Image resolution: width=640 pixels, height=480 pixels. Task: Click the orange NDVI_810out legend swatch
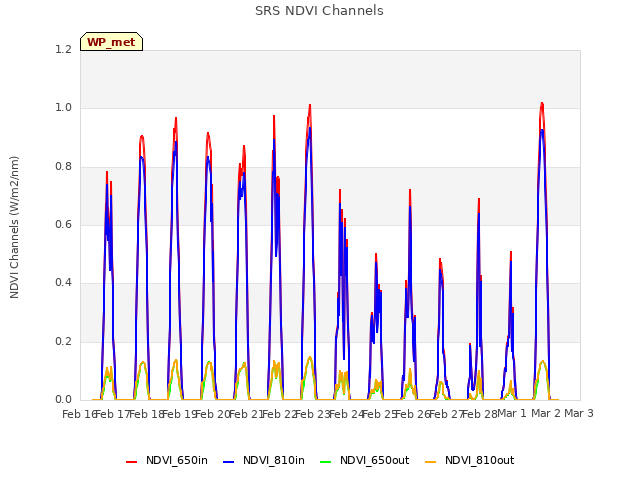click(x=431, y=461)
